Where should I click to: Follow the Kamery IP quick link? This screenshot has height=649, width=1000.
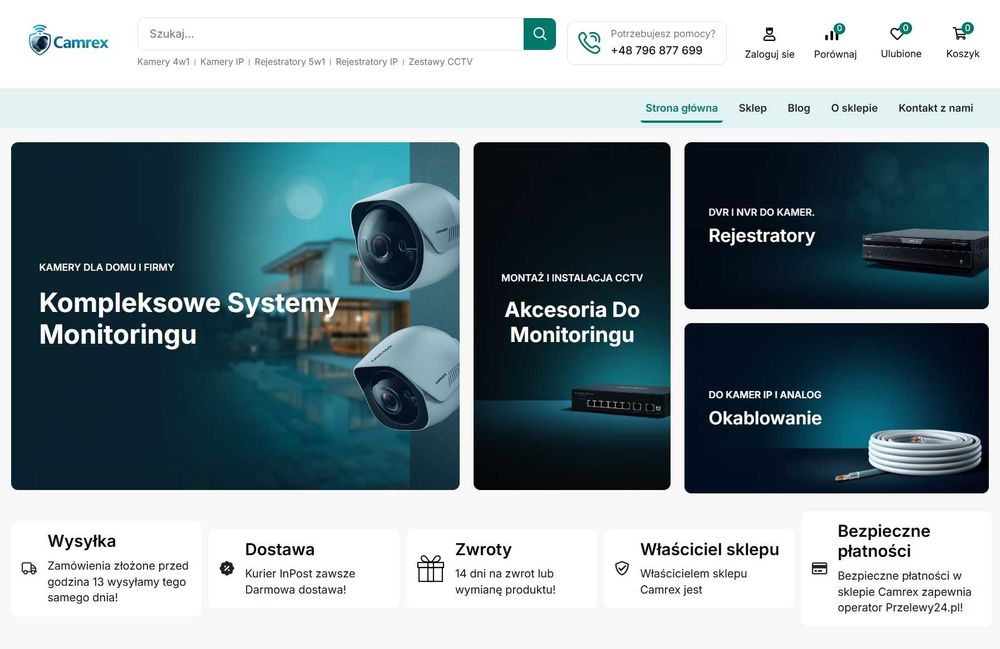click(222, 62)
